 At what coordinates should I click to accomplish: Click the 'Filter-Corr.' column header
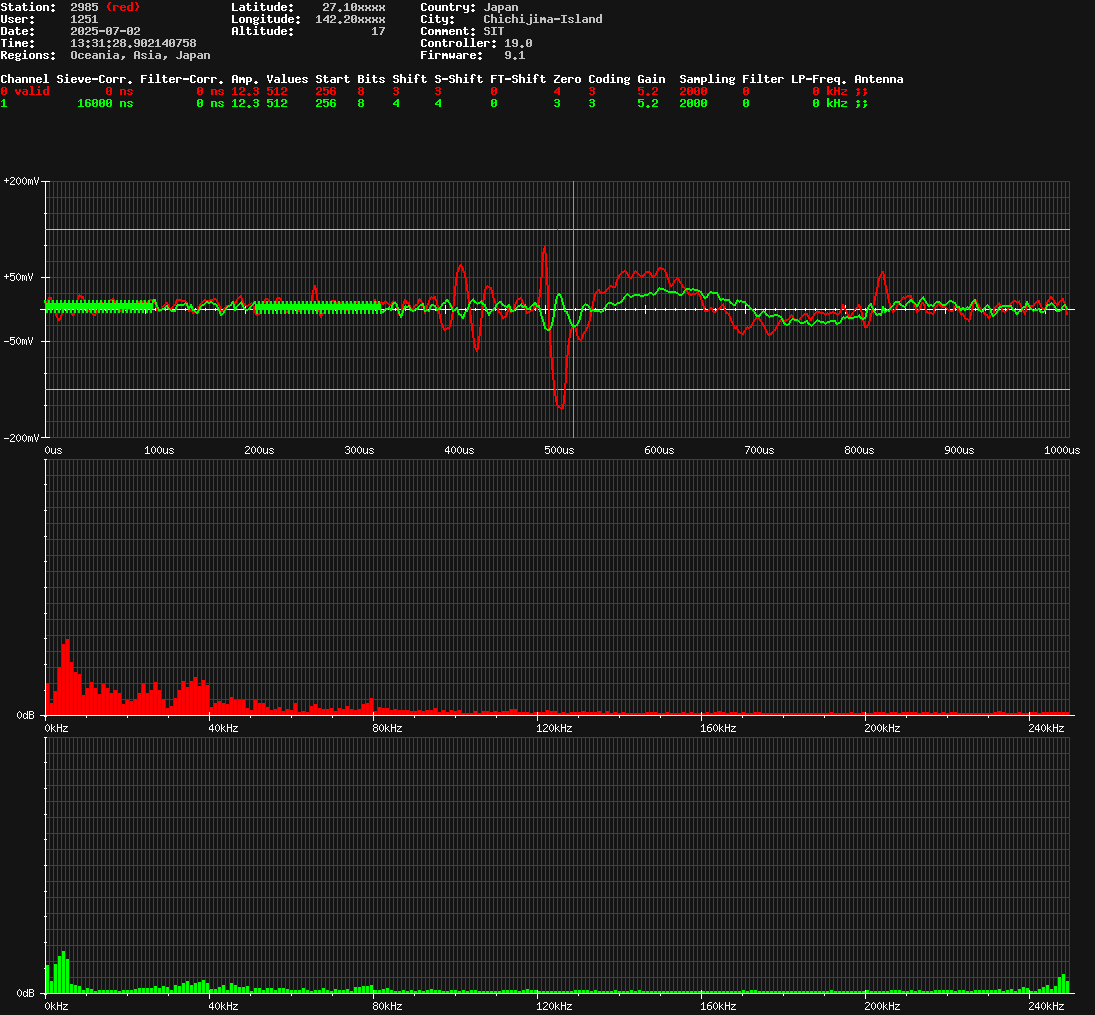[182, 79]
